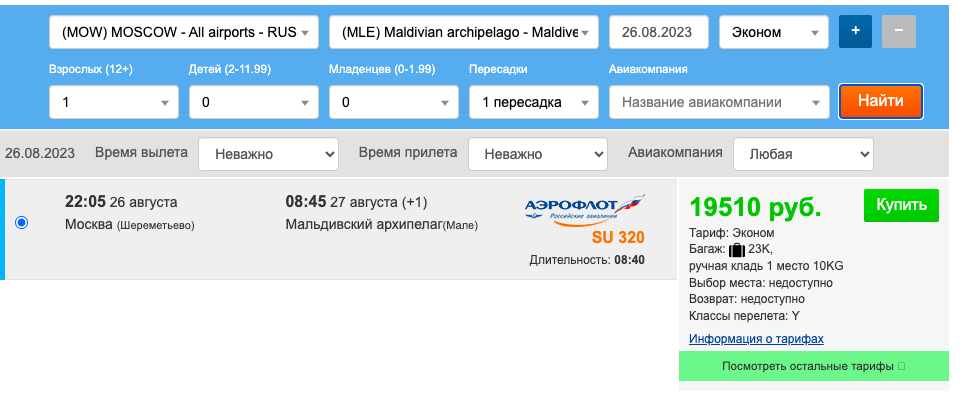Open the Maldivian archipelago destination dropdown
The height and width of the screenshot is (396, 968).
(464, 32)
